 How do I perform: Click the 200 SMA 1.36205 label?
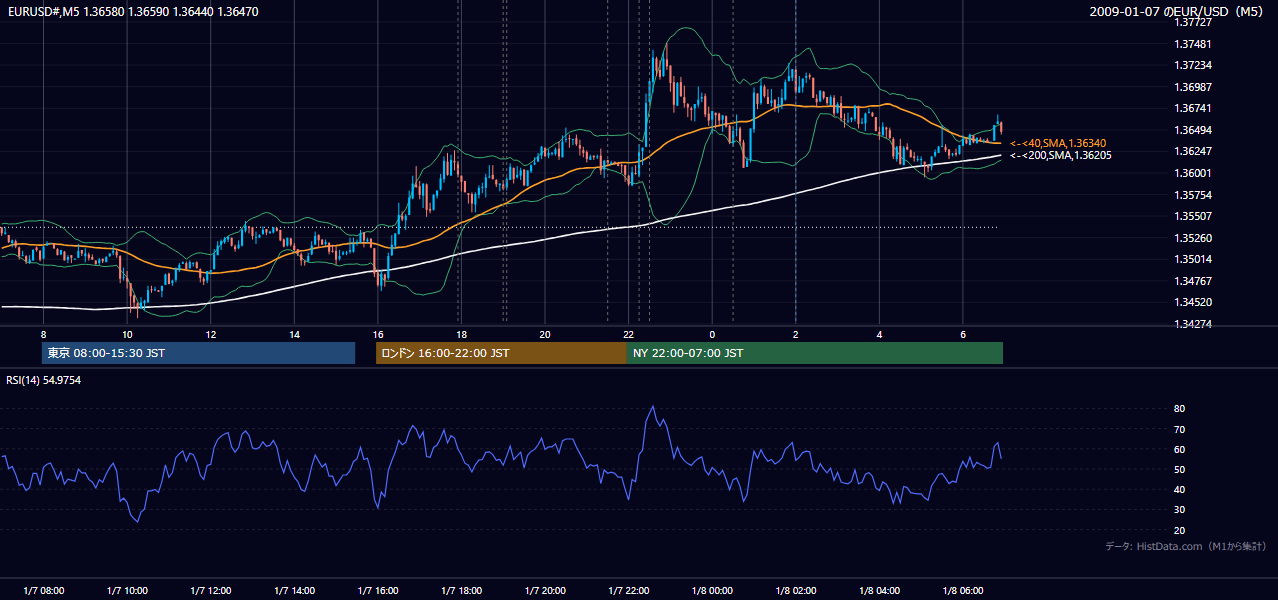click(x=1060, y=155)
